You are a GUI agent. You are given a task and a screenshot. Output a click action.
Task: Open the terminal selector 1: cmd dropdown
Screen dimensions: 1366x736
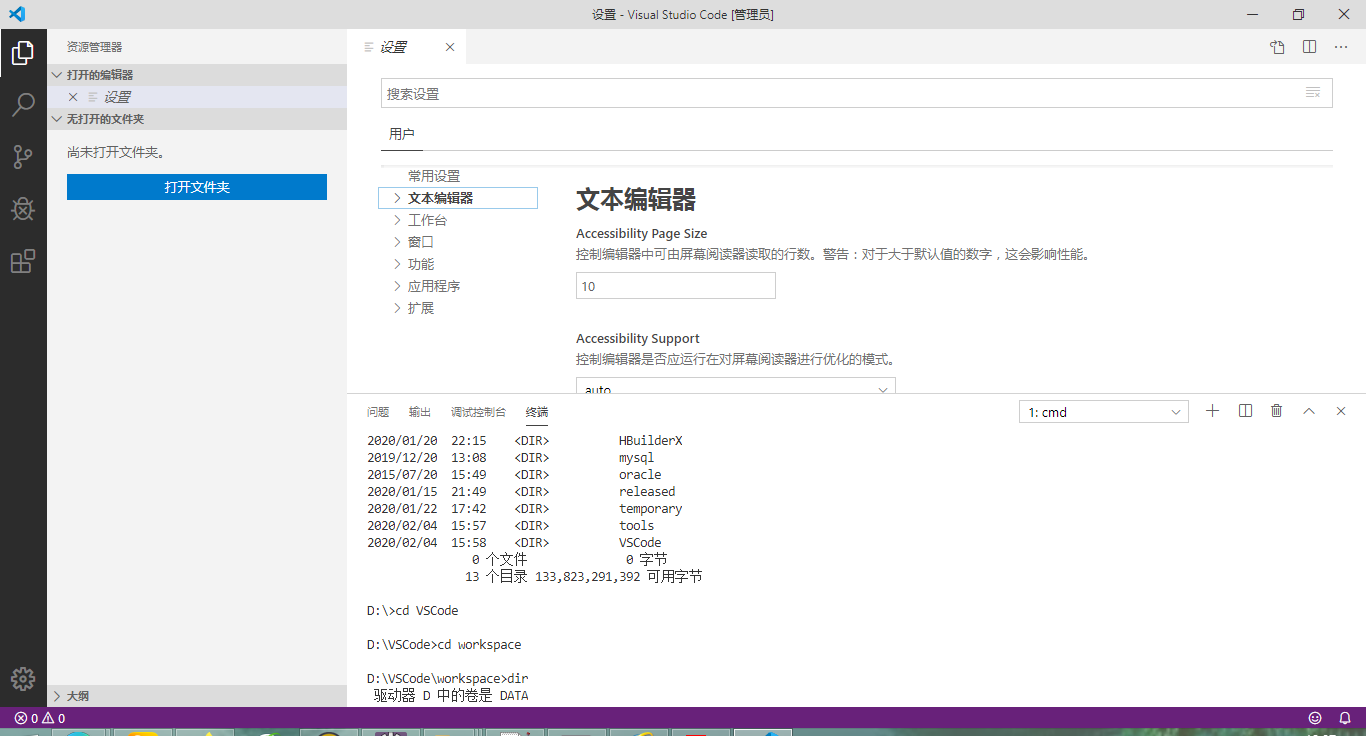(x=1104, y=412)
